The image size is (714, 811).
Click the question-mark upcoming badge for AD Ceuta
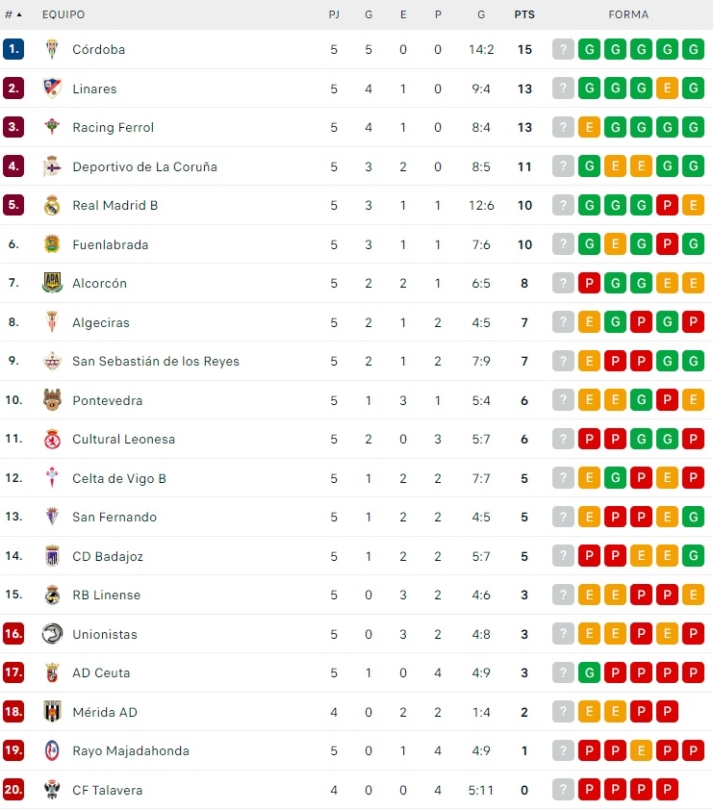pyautogui.click(x=563, y=673)
